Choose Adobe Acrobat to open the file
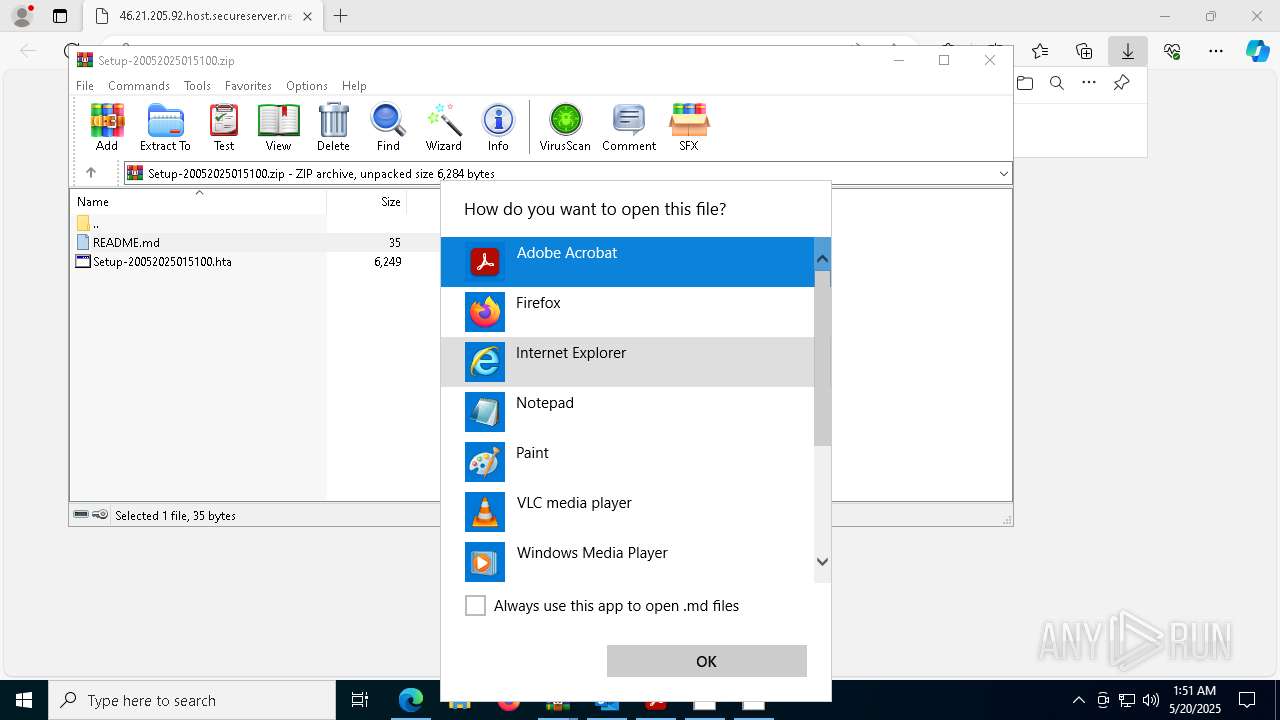This screenshot has height=720, width=1280. [627, 262]
